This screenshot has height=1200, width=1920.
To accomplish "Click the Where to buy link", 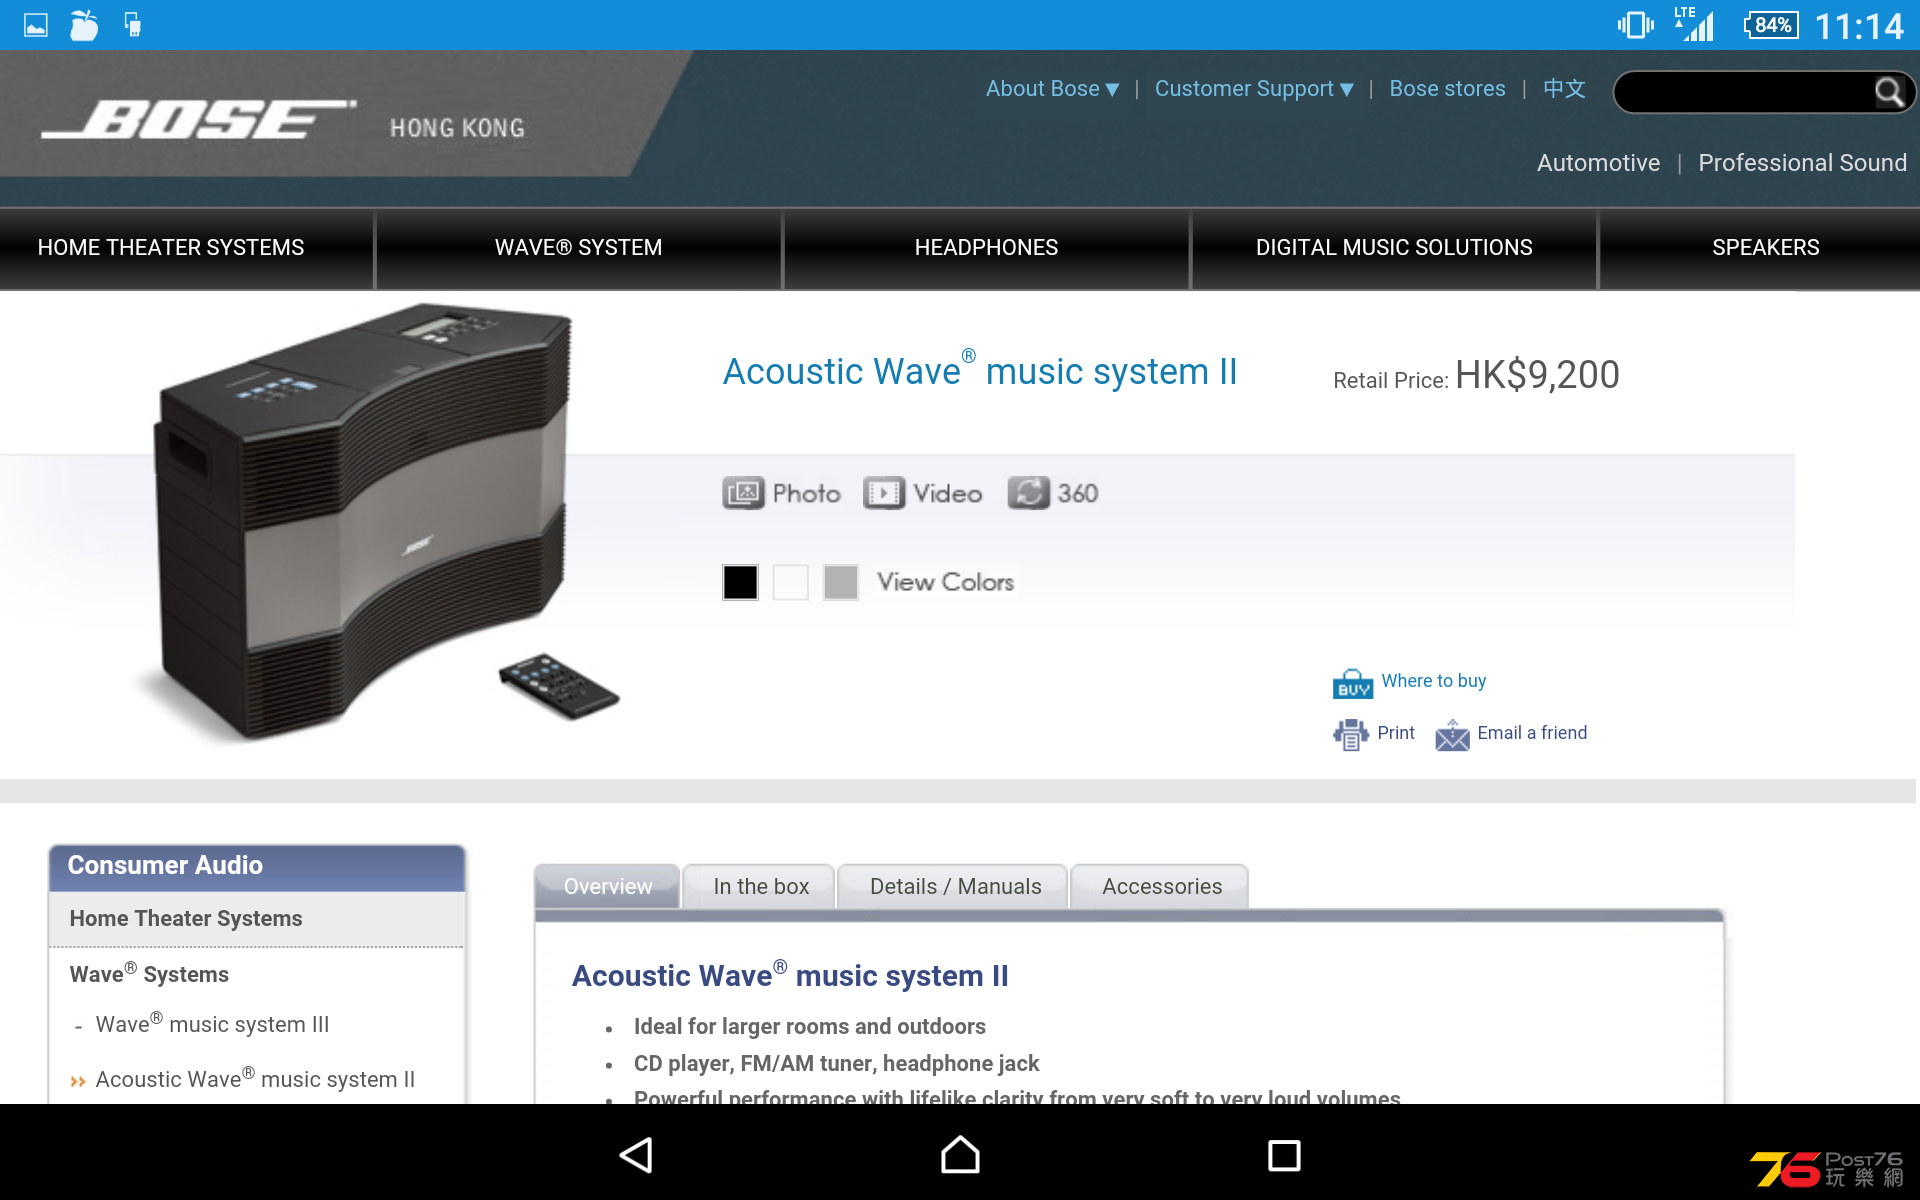I will pos(1433,681).
